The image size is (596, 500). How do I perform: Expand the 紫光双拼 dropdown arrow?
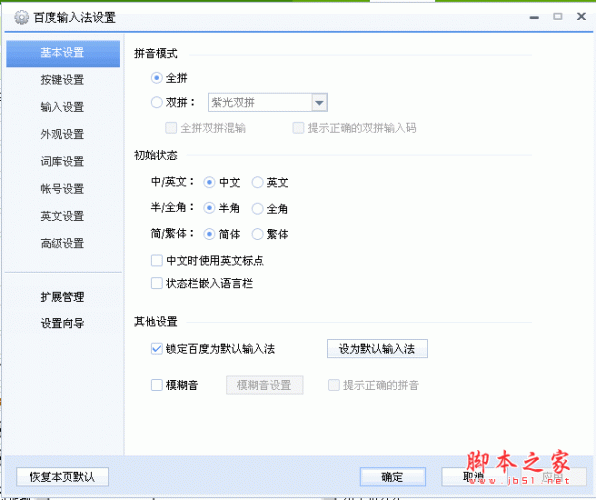319,103
